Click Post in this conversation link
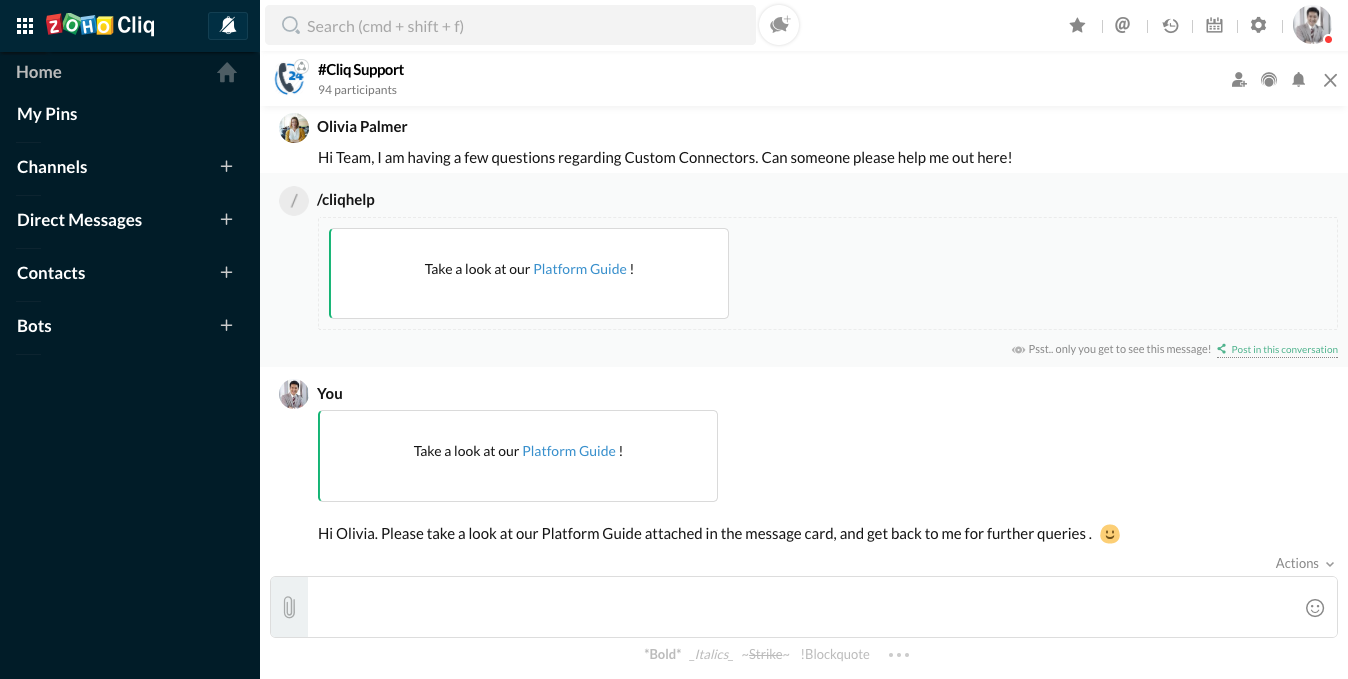 (x=1283, y=350)
